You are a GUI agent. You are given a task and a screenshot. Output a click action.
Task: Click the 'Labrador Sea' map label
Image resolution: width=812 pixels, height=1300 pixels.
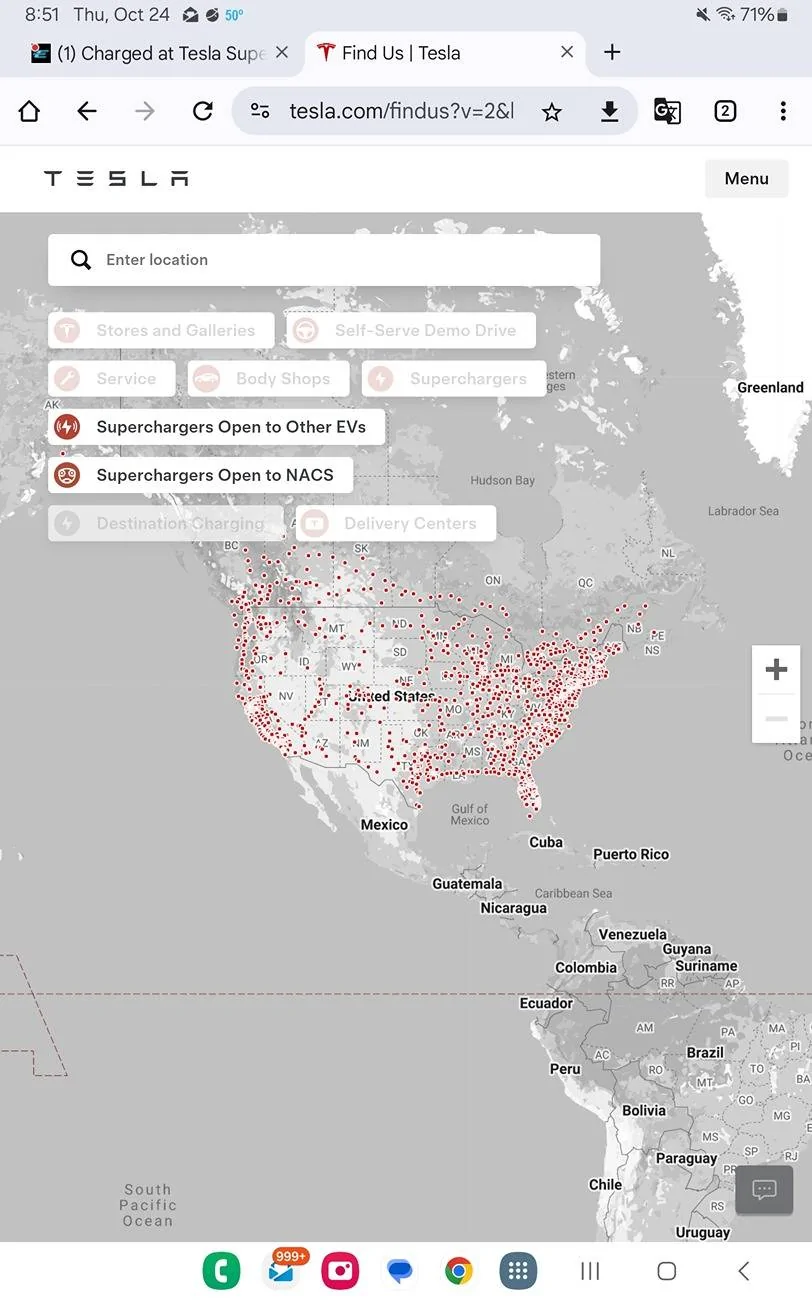743,511
